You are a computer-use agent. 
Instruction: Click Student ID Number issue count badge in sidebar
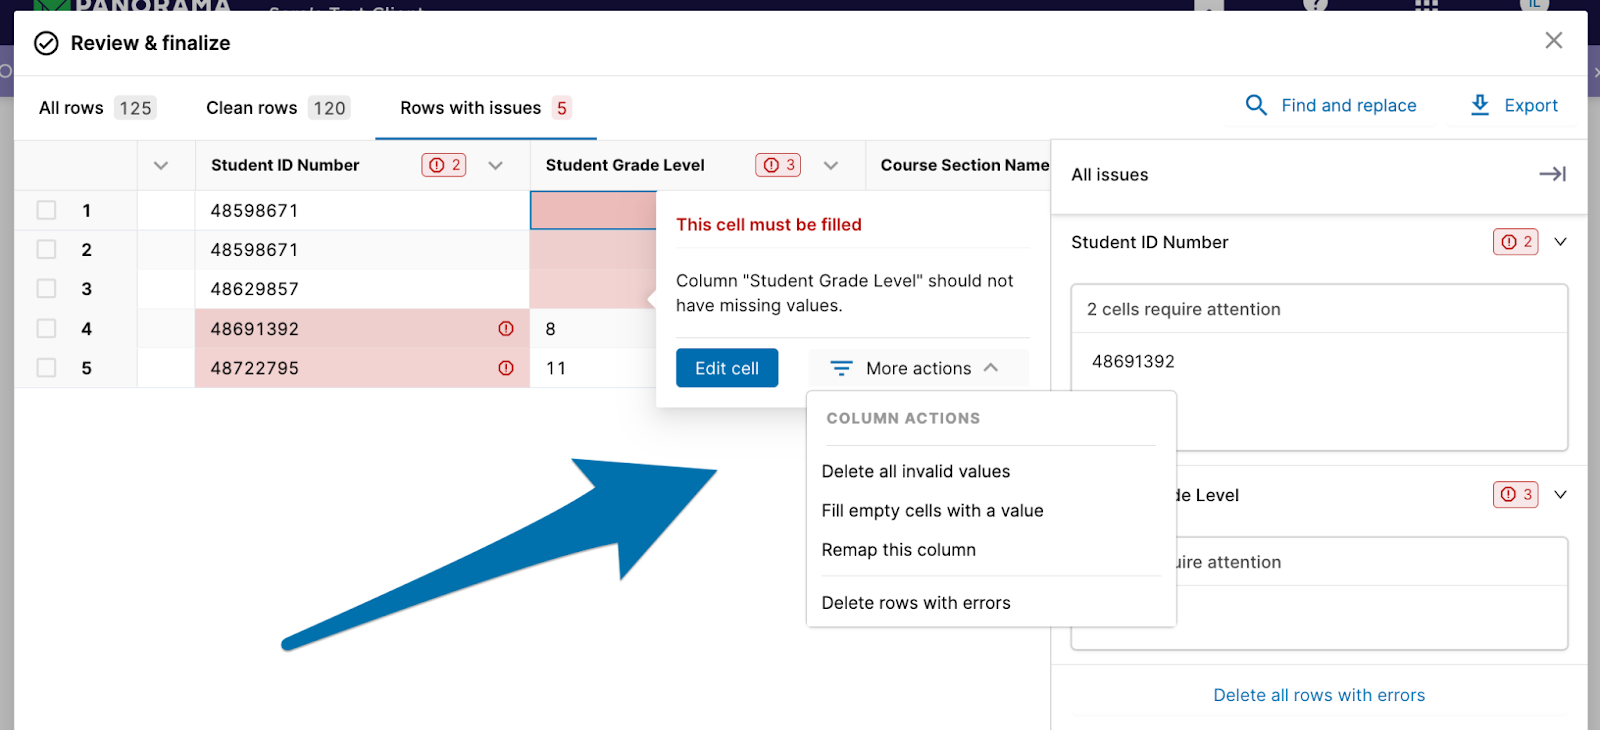click(1516, 242)
